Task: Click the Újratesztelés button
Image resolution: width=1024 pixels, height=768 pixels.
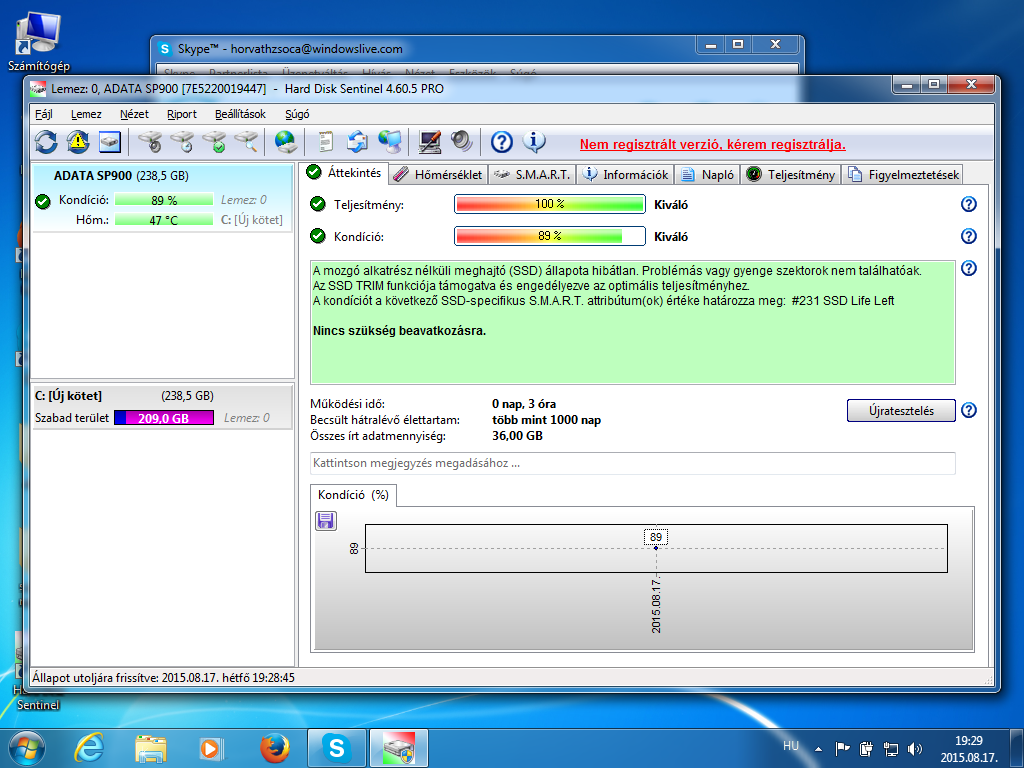Action: tap(901, 411)
